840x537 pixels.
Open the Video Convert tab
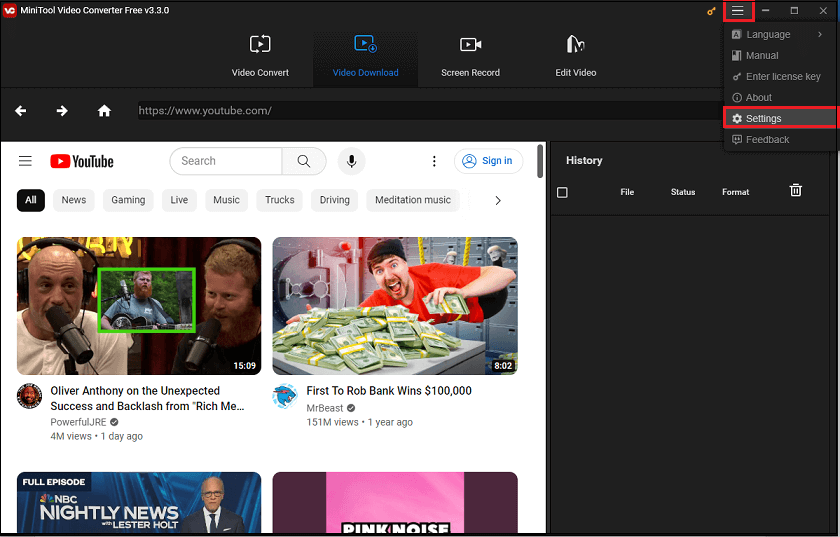pos(260,56)
